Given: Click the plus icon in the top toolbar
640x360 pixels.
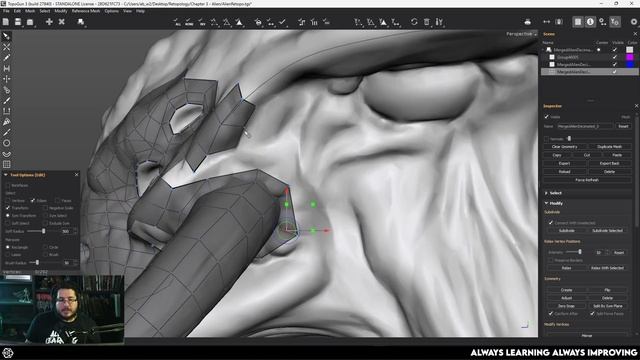Looking at the screenshot, I should point(49,22).
